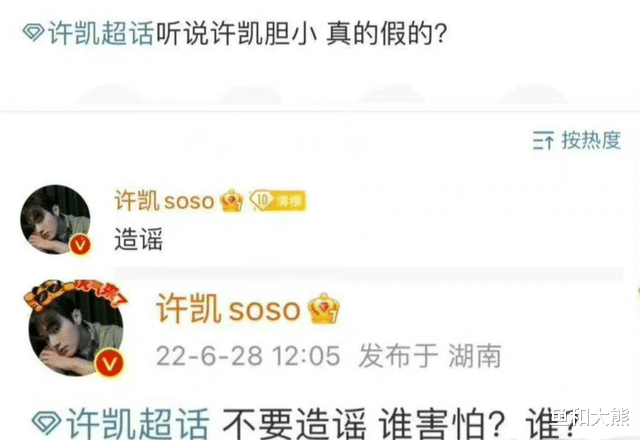Screen dimensions: 640x440
Task: Click the diamond super-topic icon before top 许凯超话
Action: 33,32
